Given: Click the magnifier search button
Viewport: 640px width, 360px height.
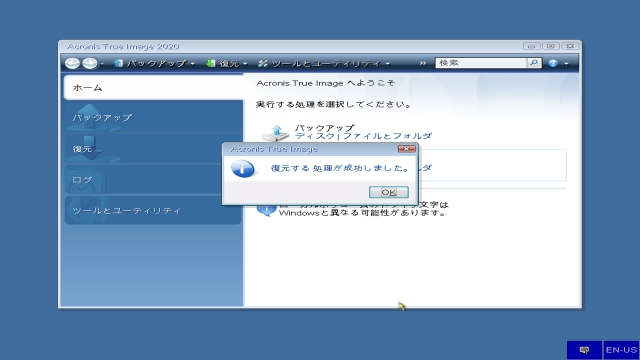Looking at the screenshot, I should (534, 63).
